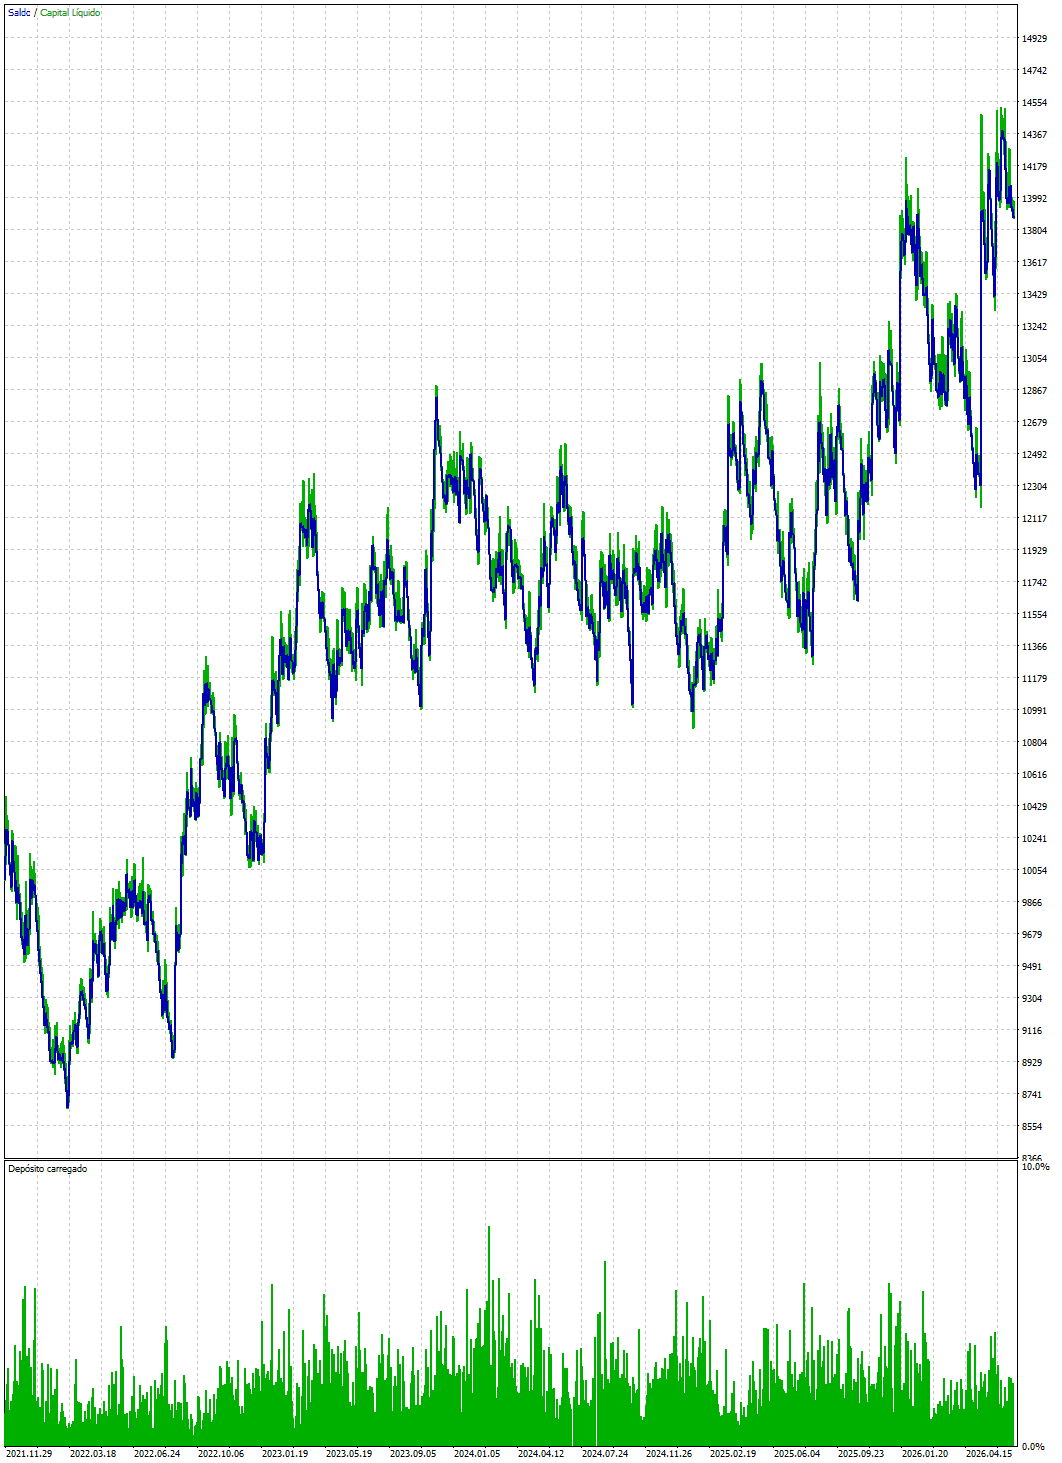Click the 2023.09.05 date label
Image resolution: width=1062 pixels, height=1463 pixels.
tap(413, 1454)
